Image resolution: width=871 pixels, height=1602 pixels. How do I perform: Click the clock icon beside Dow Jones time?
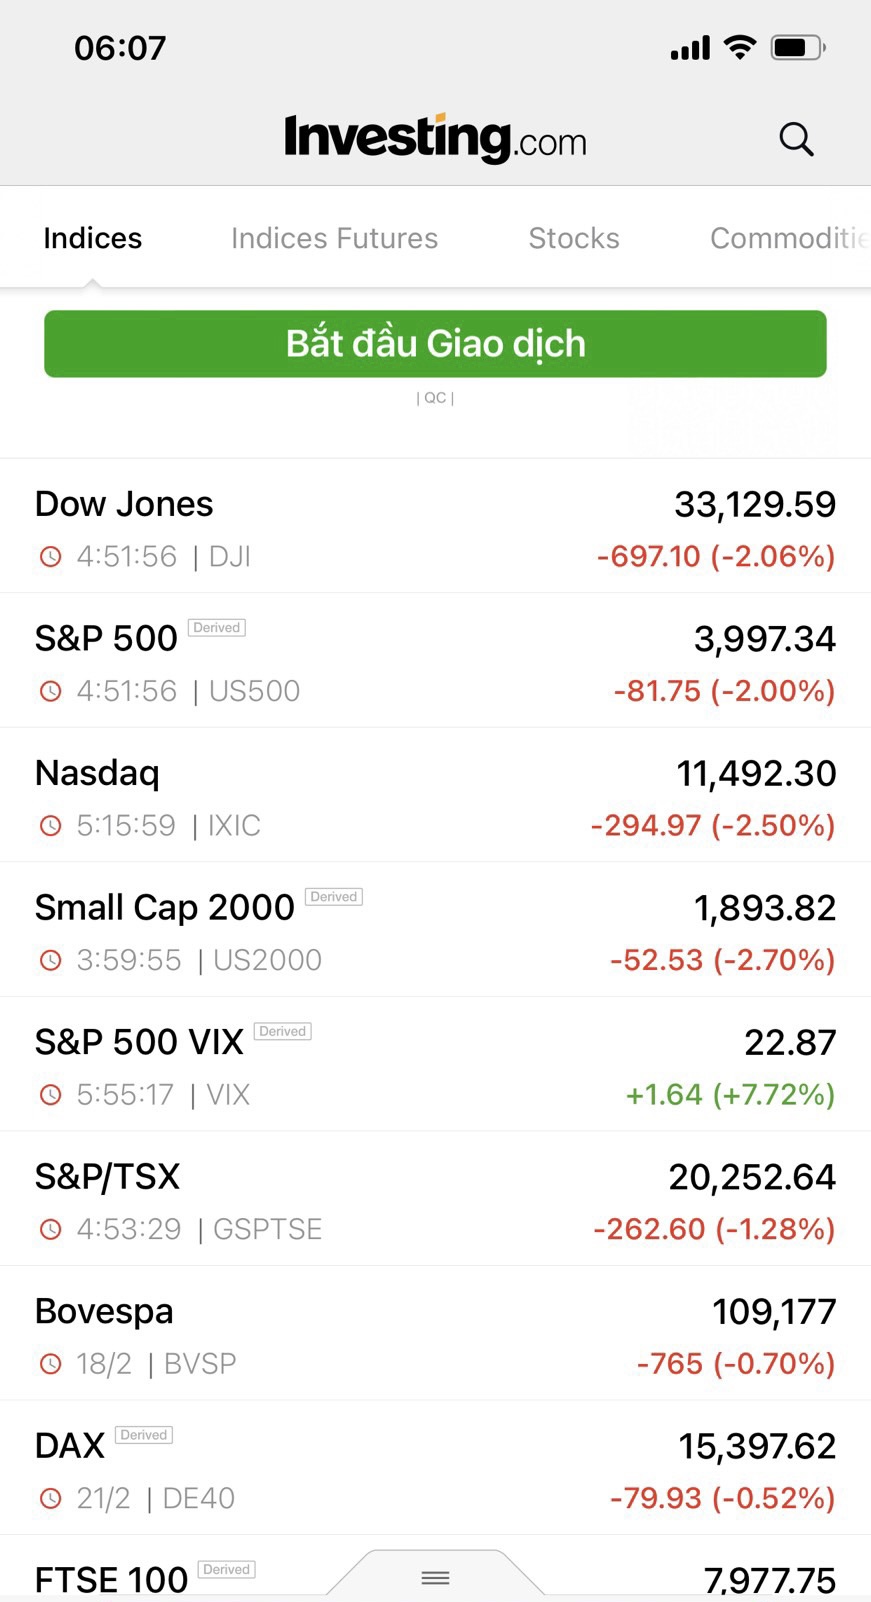[x=50, y=557]
